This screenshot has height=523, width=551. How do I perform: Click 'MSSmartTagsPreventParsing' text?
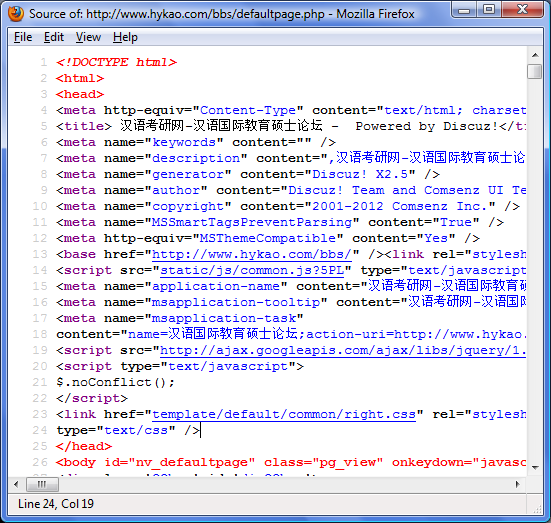(252, 222)
